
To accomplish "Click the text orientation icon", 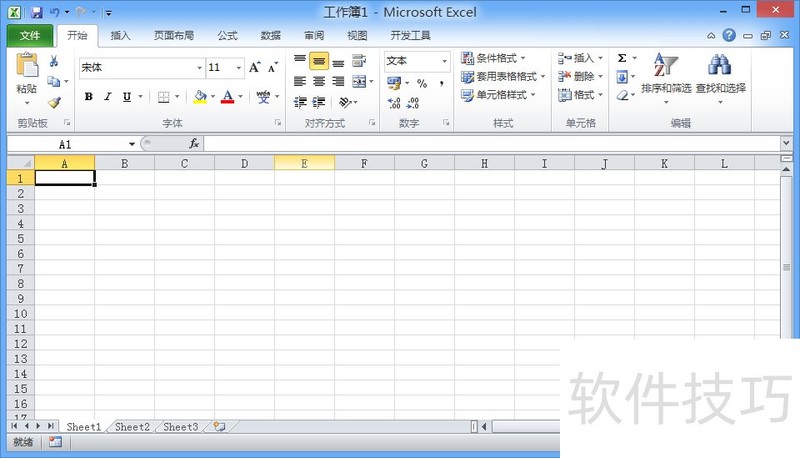I will 345,103.
